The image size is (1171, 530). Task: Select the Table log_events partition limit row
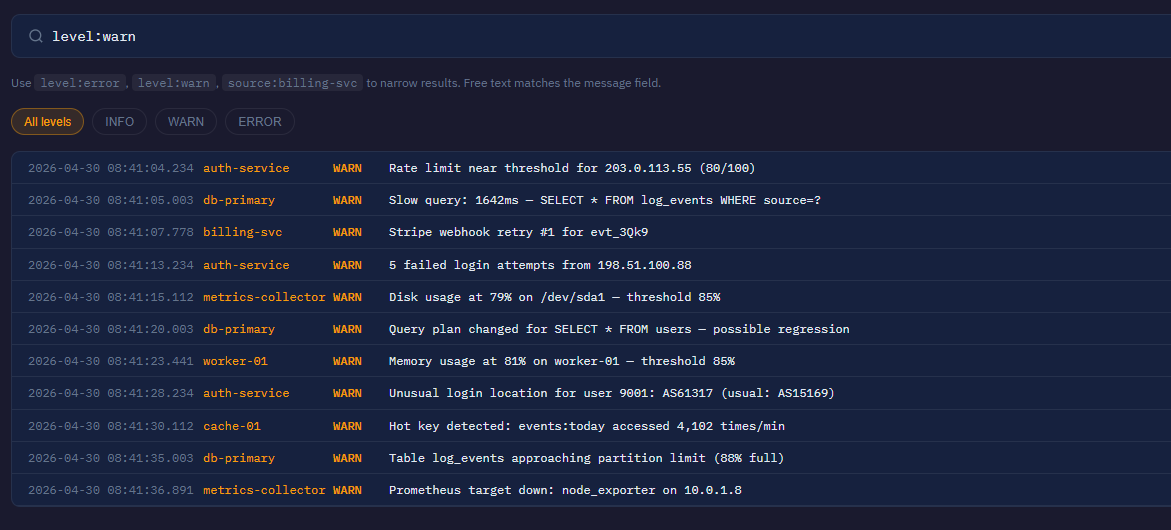(591, 458)
